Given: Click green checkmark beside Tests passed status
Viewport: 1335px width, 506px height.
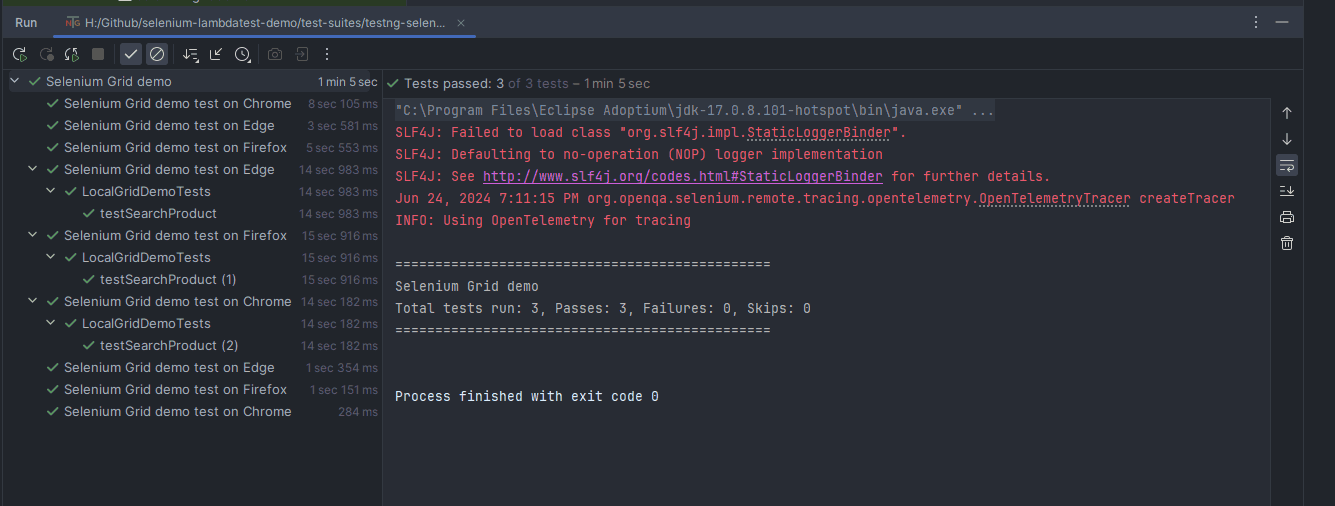Looking at the screenshot, I should (393, 84).
